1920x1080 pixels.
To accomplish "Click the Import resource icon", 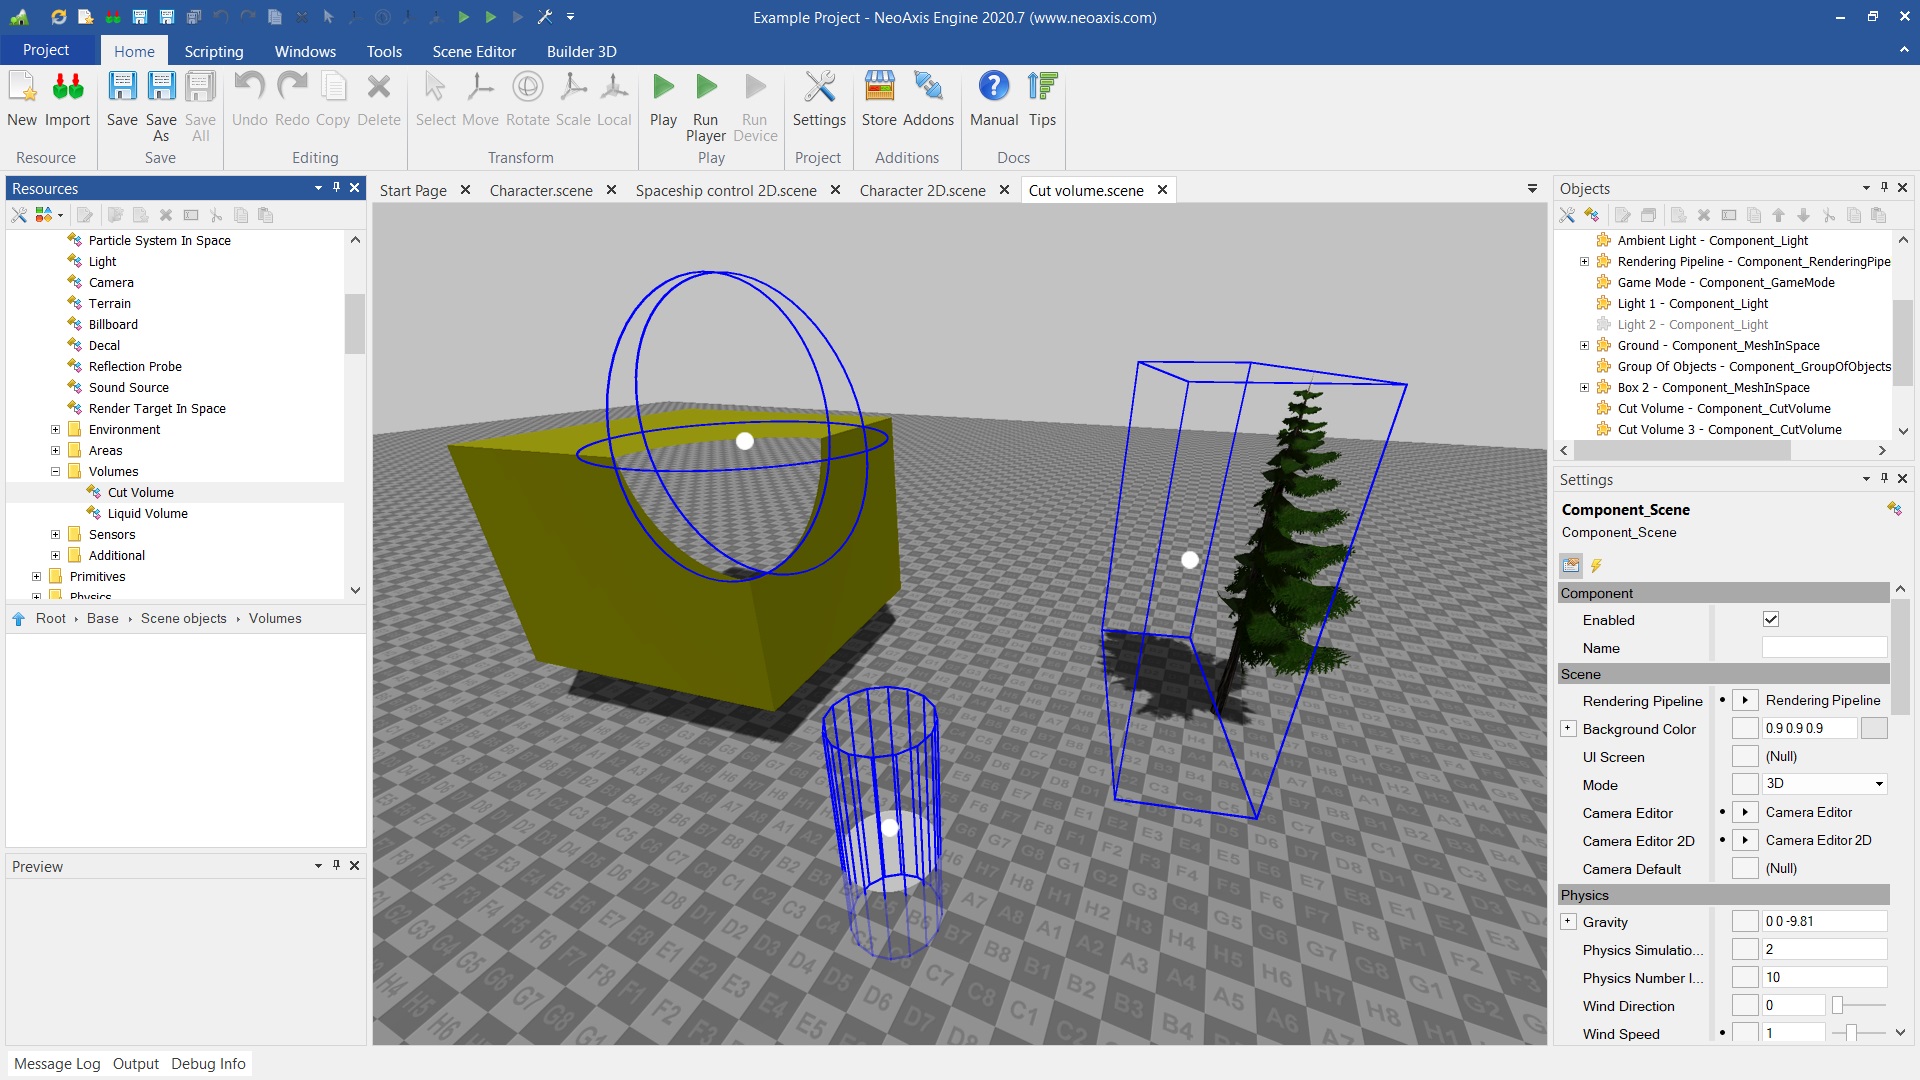I will point(67,88).
